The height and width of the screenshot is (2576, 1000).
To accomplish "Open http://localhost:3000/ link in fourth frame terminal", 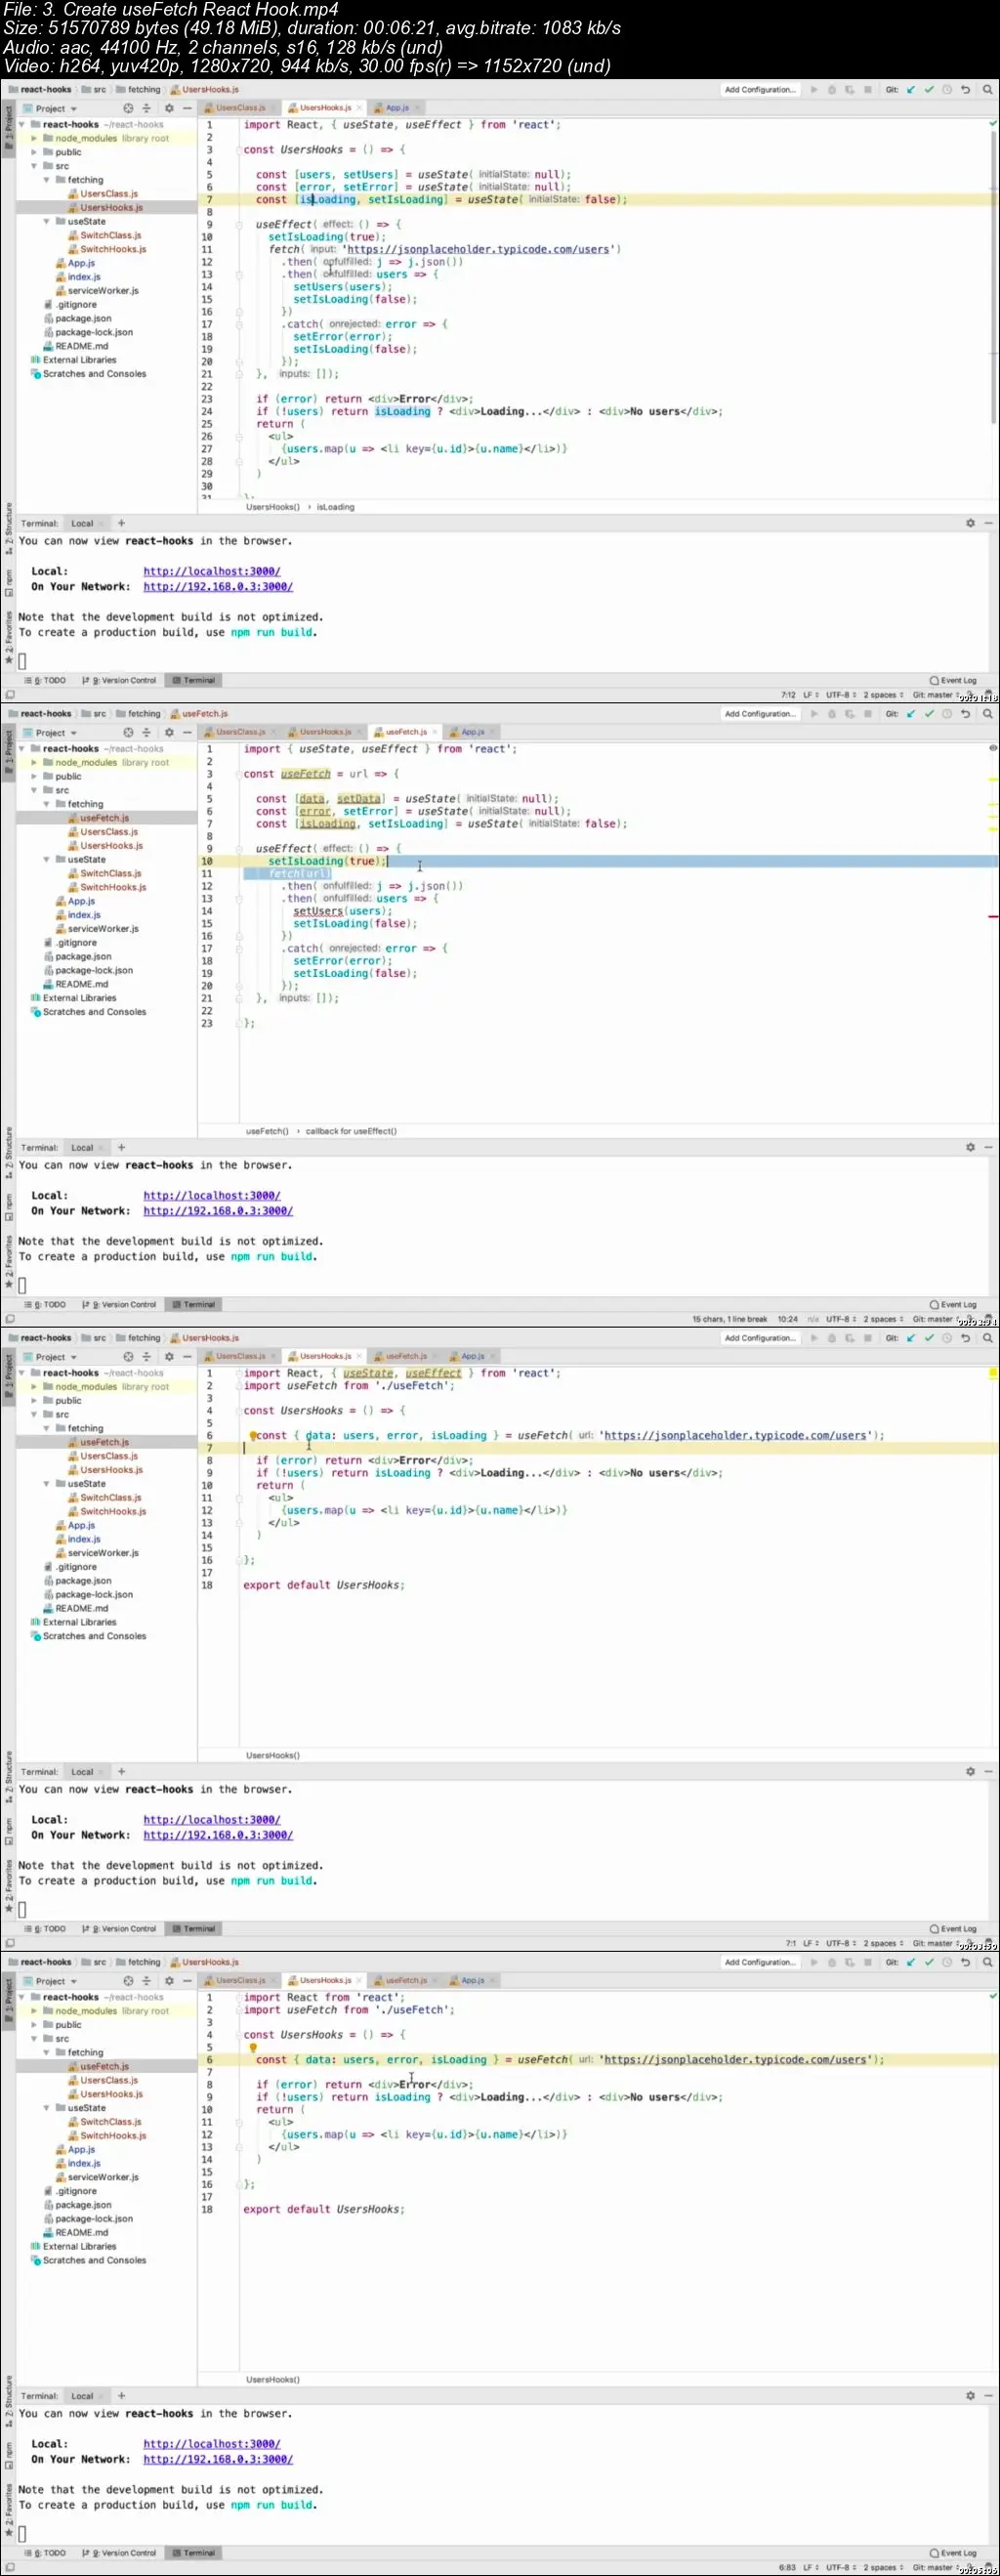I will click(212, 2444).
